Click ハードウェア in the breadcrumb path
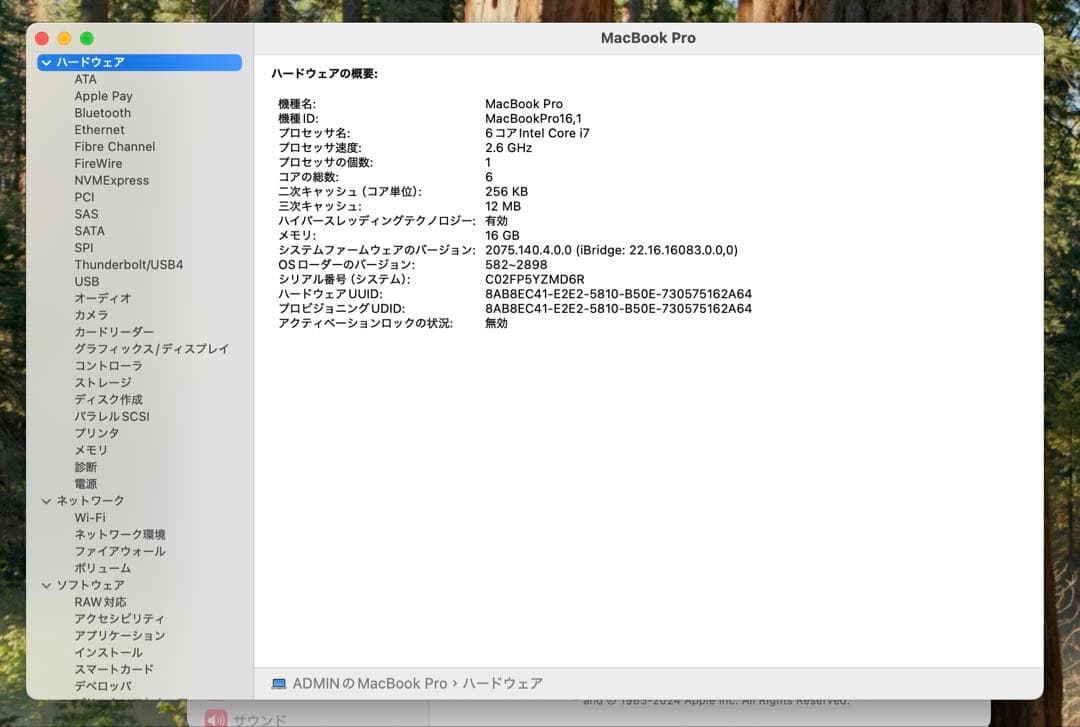 tap(506, 683)
